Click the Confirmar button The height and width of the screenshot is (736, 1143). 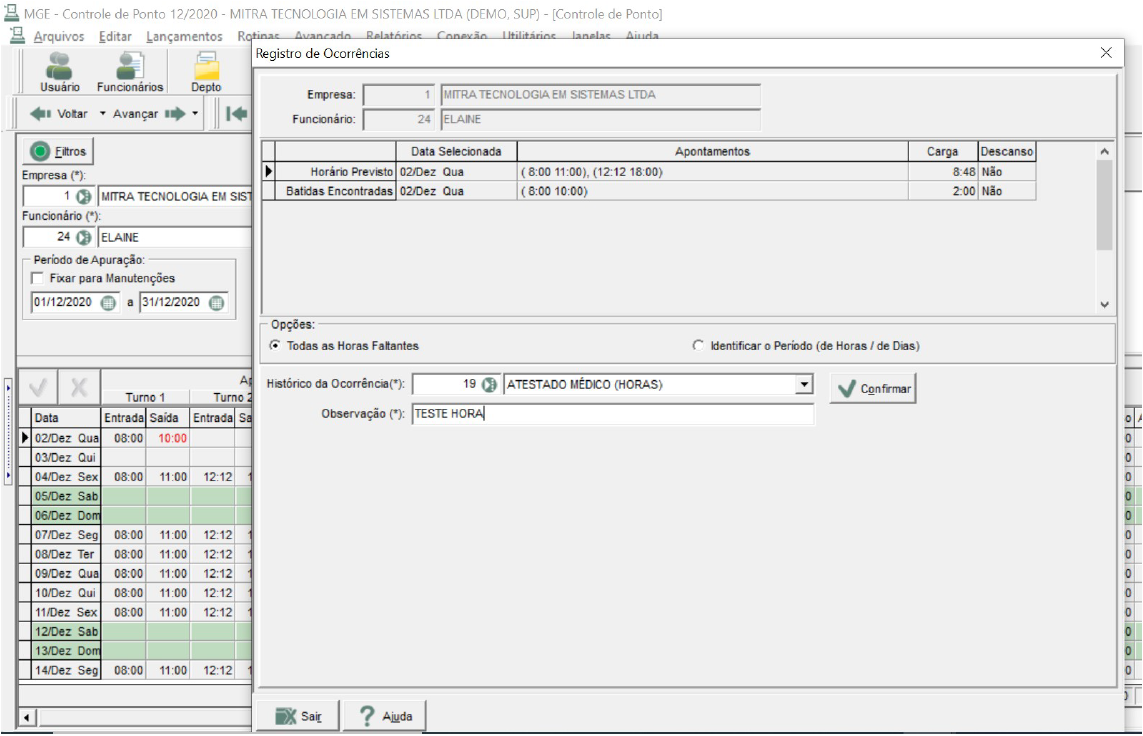point(873,388)
